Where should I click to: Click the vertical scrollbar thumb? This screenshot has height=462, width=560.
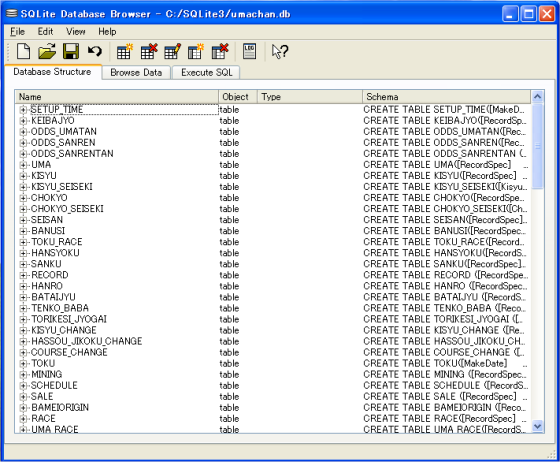click(538, 146)
